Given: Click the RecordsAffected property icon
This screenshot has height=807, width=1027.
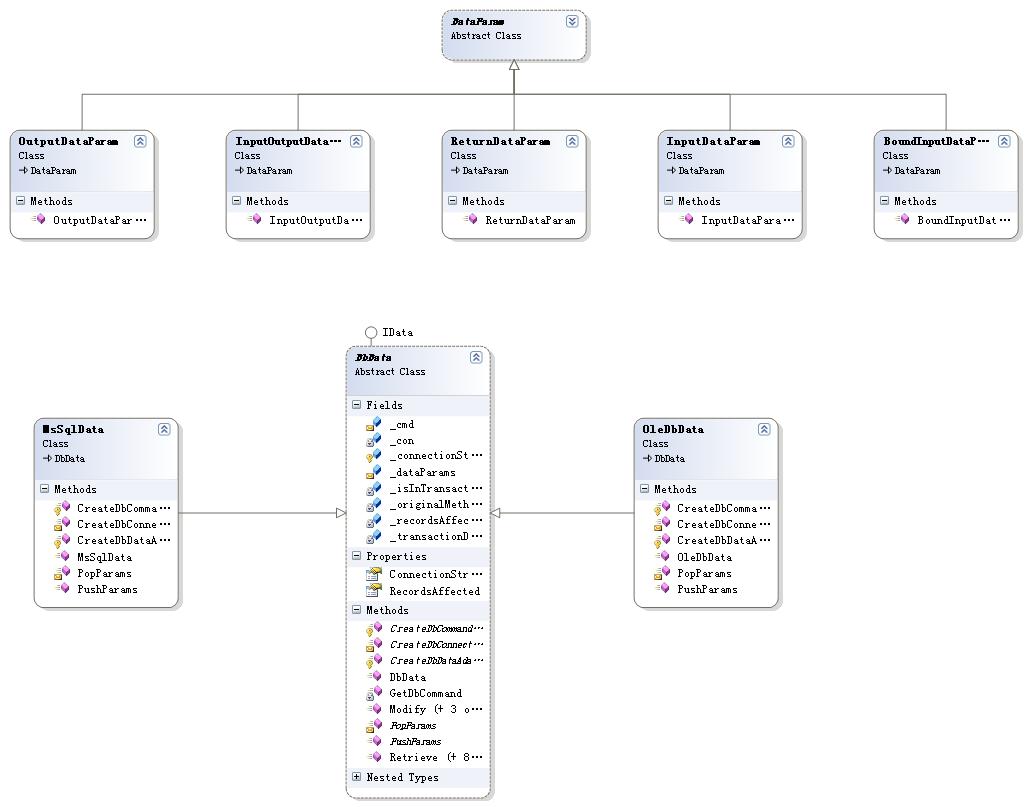Looking at the screenshot, I should coord(373,591).
